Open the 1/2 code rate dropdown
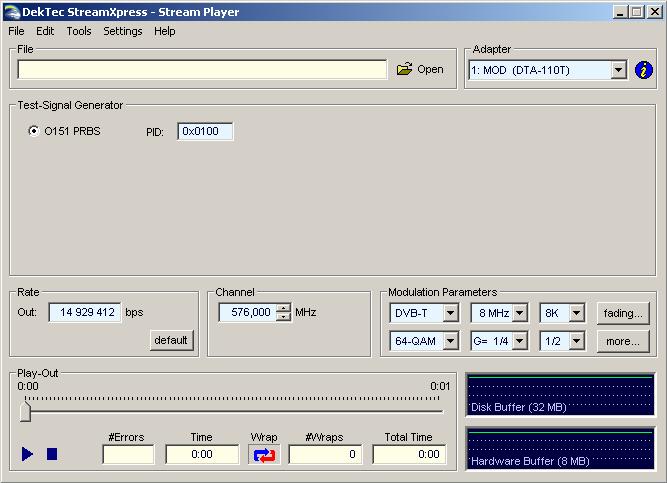 (576, 341)
